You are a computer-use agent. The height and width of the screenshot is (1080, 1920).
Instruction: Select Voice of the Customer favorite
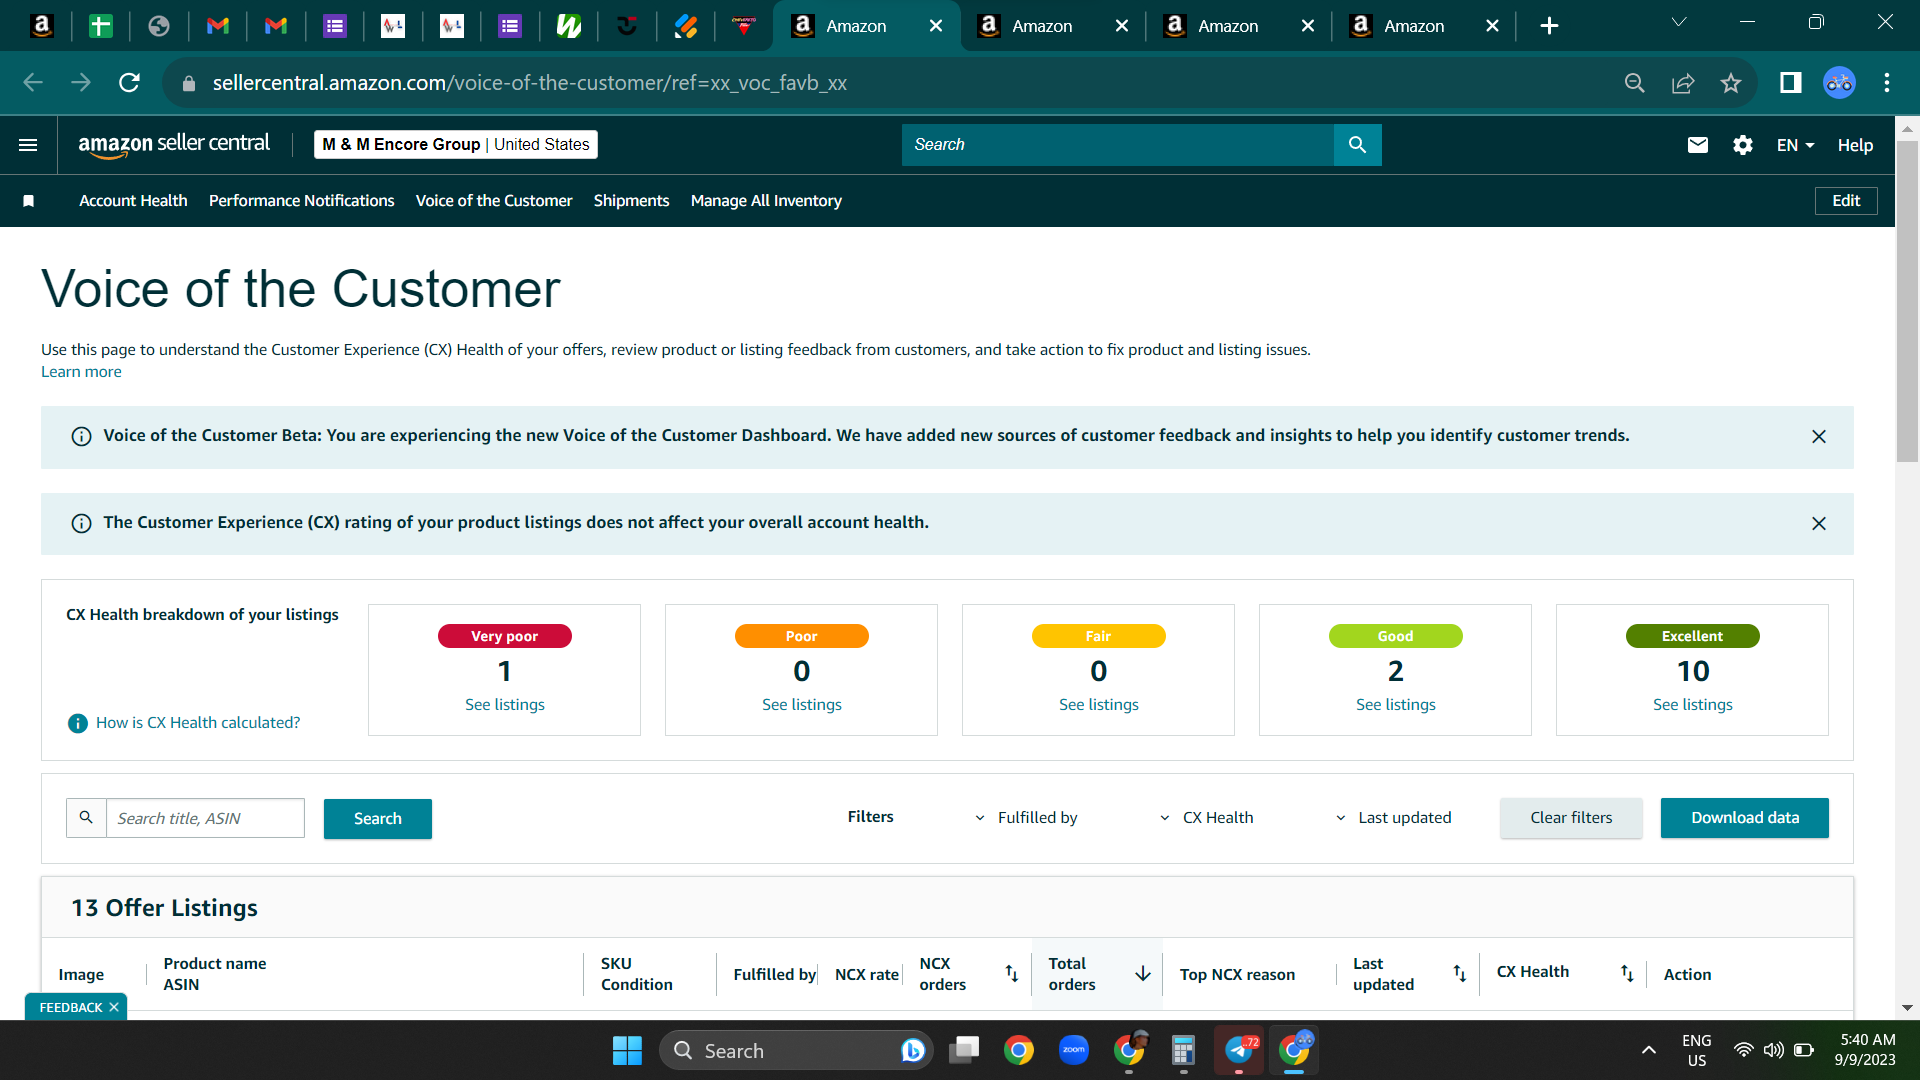pos(494,201)
